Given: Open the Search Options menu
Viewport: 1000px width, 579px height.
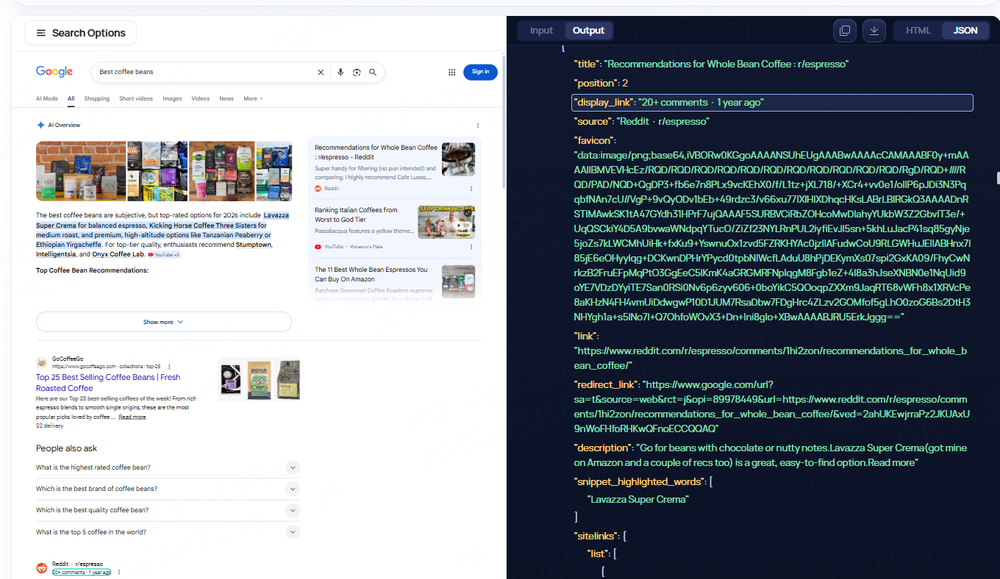Looking at the screenshot, I should [81, 33].
